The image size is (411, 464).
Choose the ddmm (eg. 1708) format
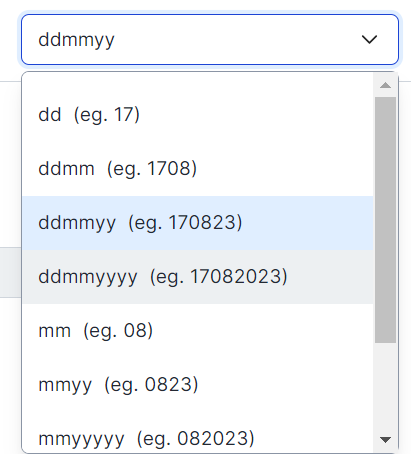coord(198,169)
